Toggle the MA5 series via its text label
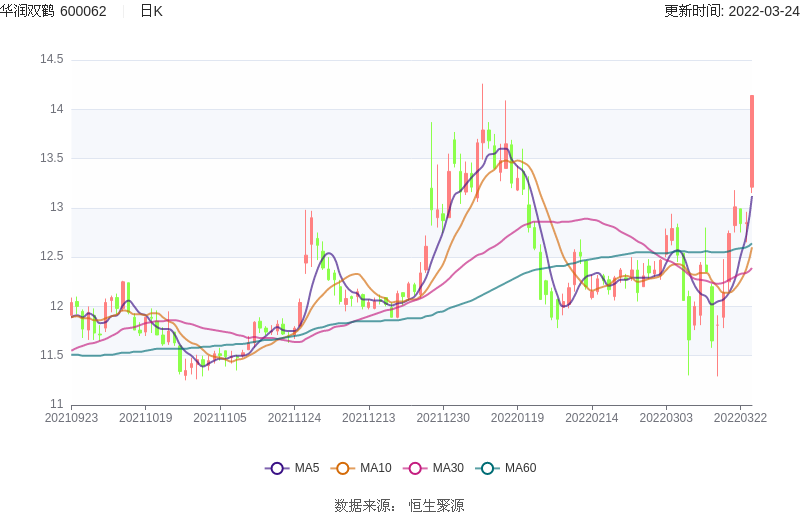 click(307, 468)
